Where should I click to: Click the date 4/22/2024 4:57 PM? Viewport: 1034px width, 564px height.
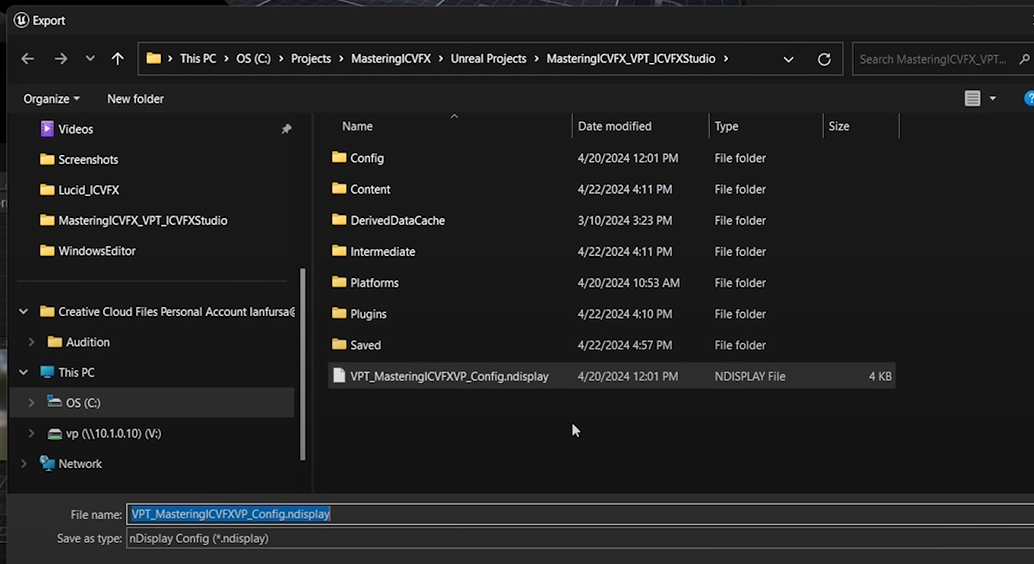624,345
